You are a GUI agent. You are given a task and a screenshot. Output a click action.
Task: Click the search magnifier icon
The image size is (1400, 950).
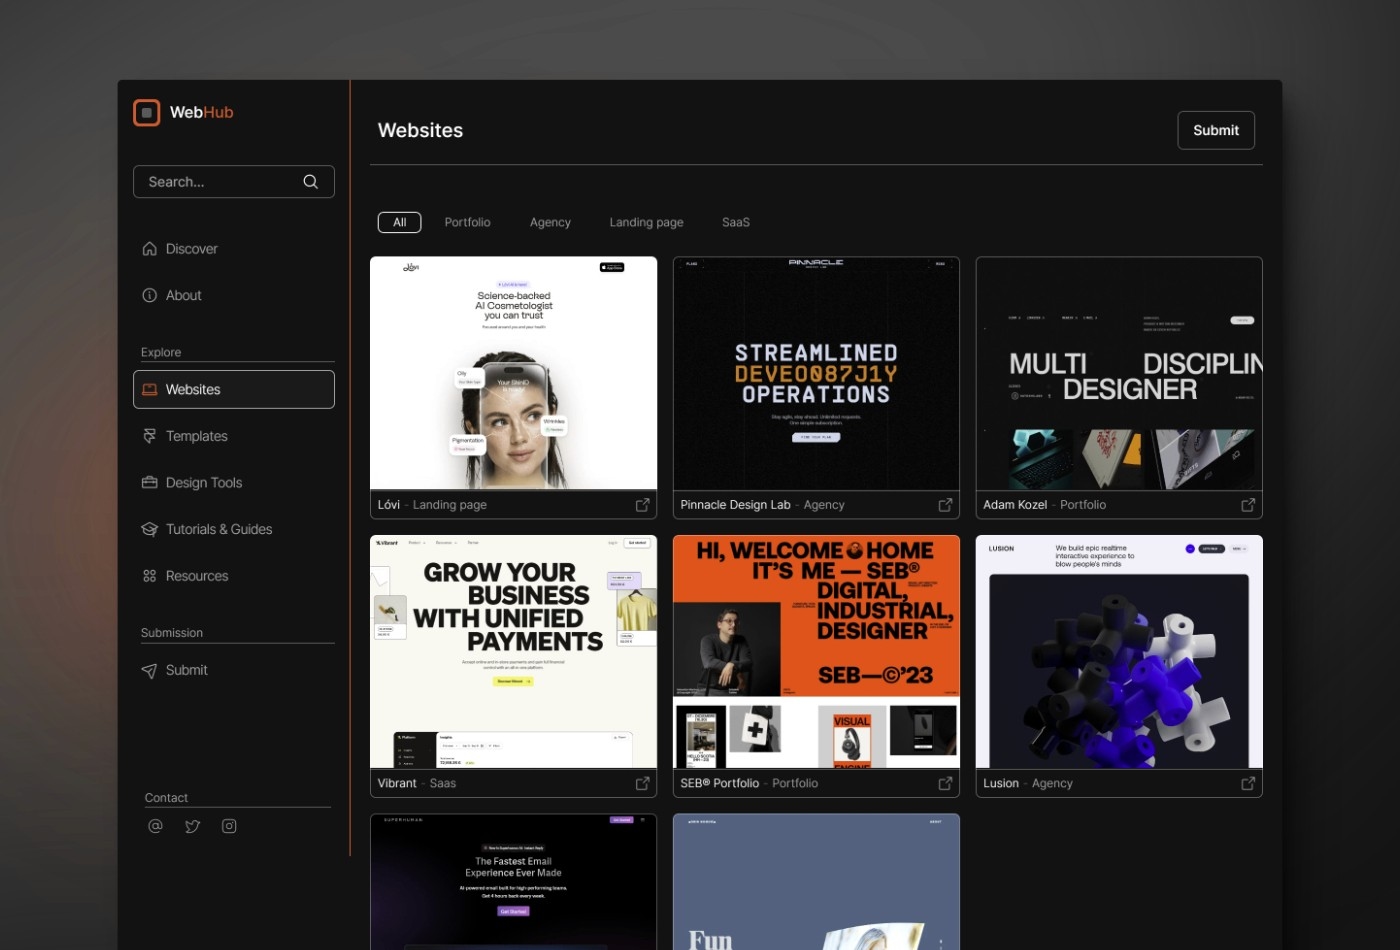pos(310,181)
